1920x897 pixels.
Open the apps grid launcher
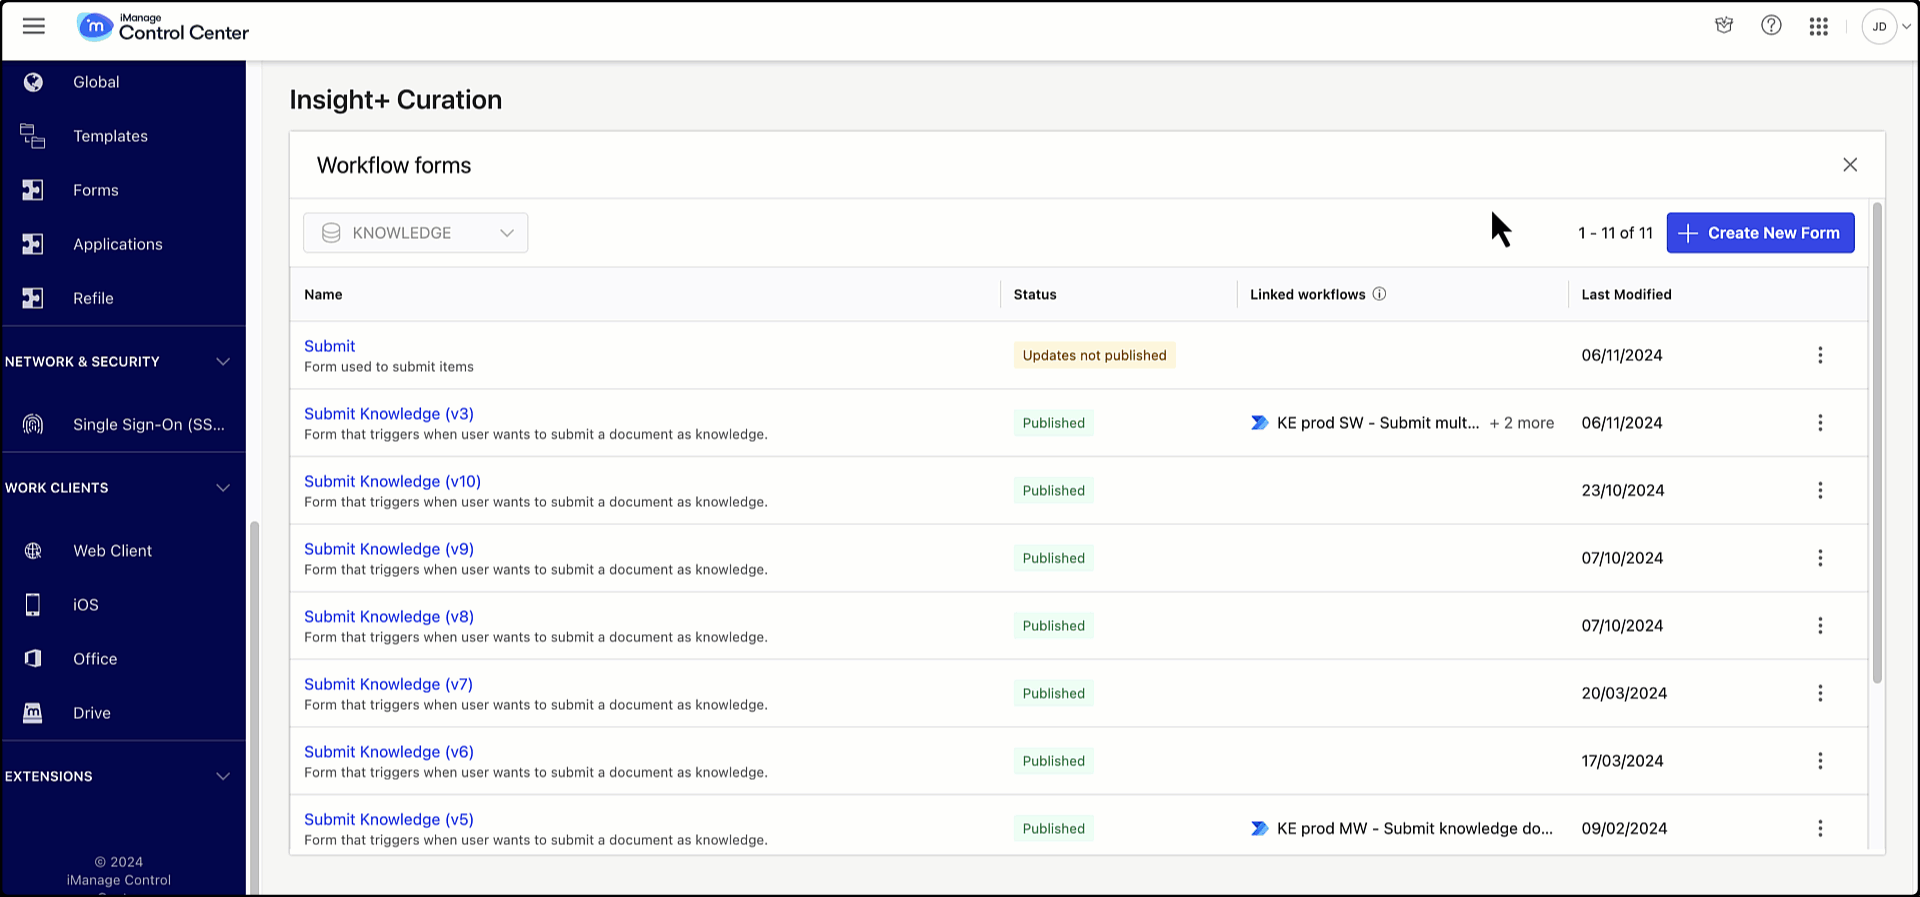point(1818,27)
